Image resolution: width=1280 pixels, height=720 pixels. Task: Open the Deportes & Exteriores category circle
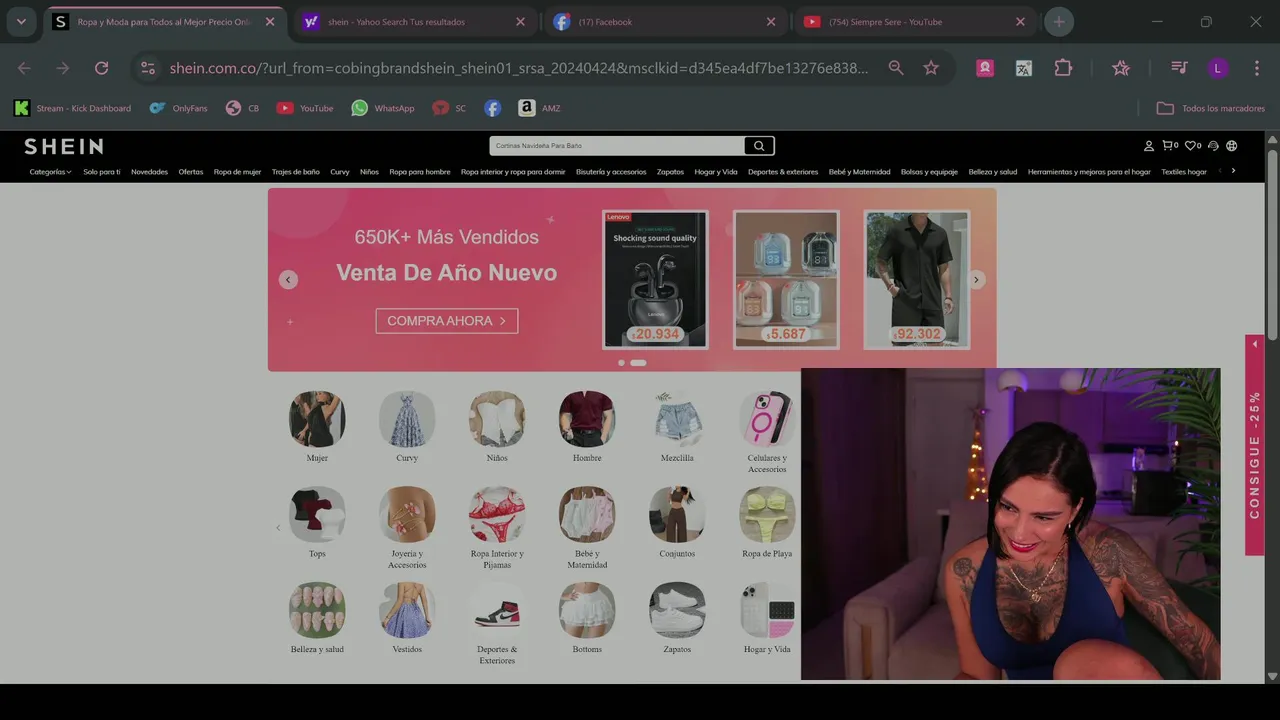point(497,611)
